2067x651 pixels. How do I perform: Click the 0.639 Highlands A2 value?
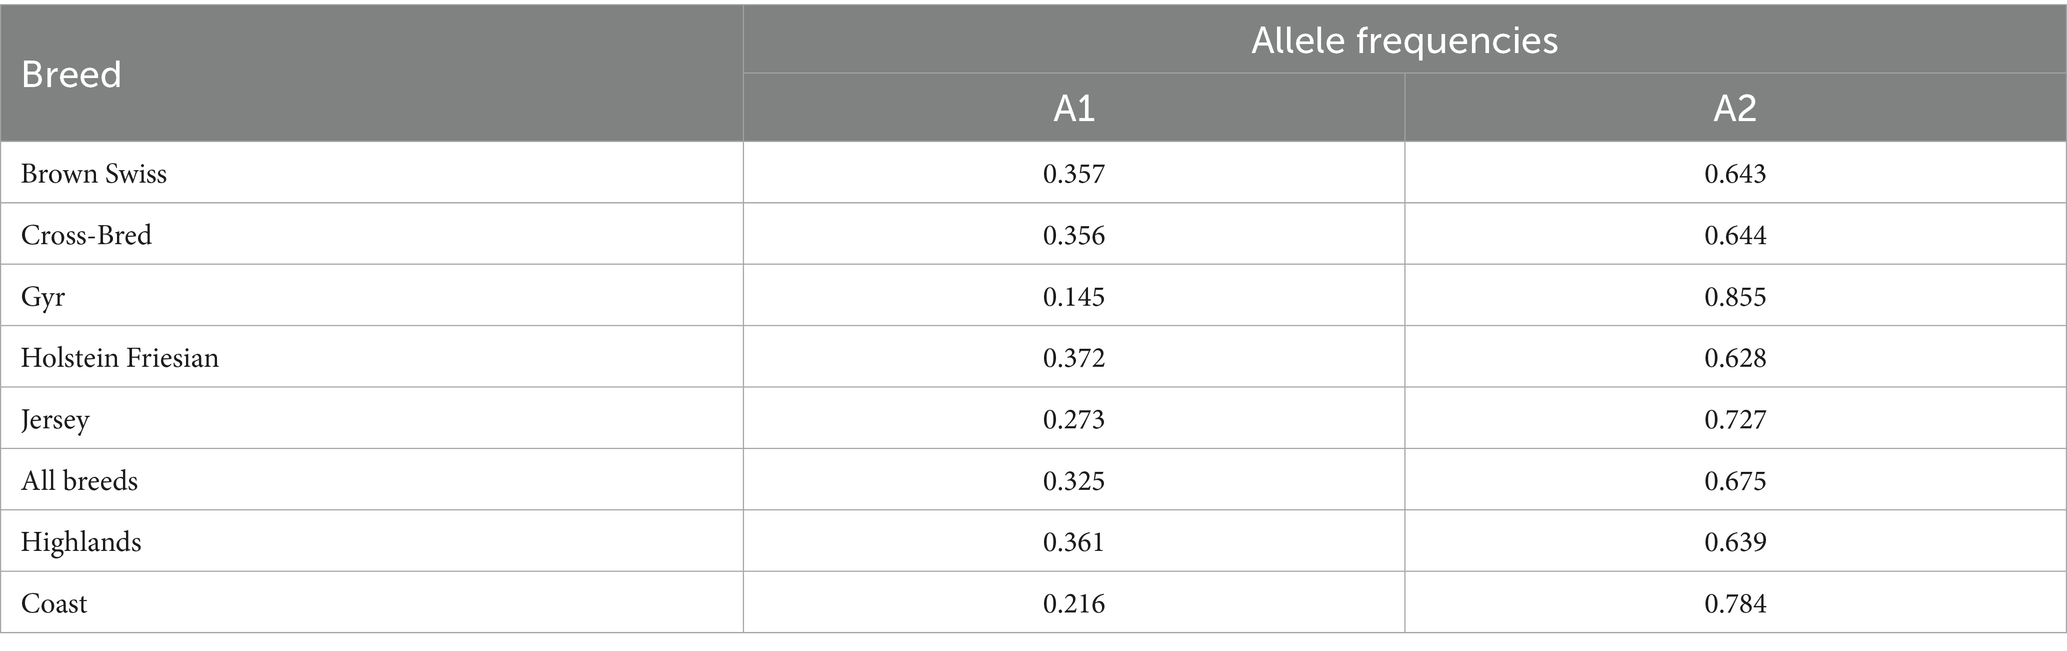[x=1735, y=542]
